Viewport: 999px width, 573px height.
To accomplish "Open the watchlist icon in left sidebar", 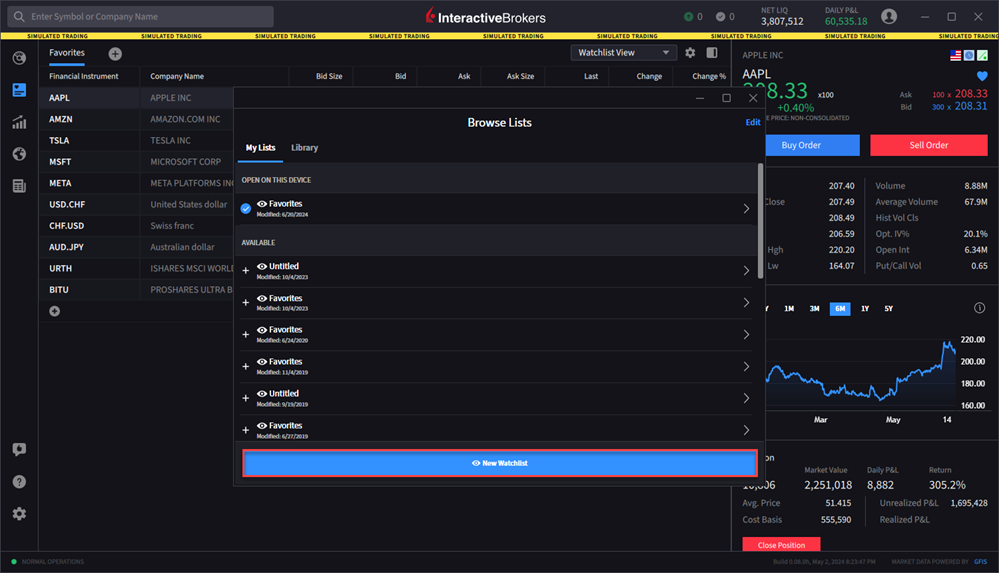I will click(x=19, y=90).
